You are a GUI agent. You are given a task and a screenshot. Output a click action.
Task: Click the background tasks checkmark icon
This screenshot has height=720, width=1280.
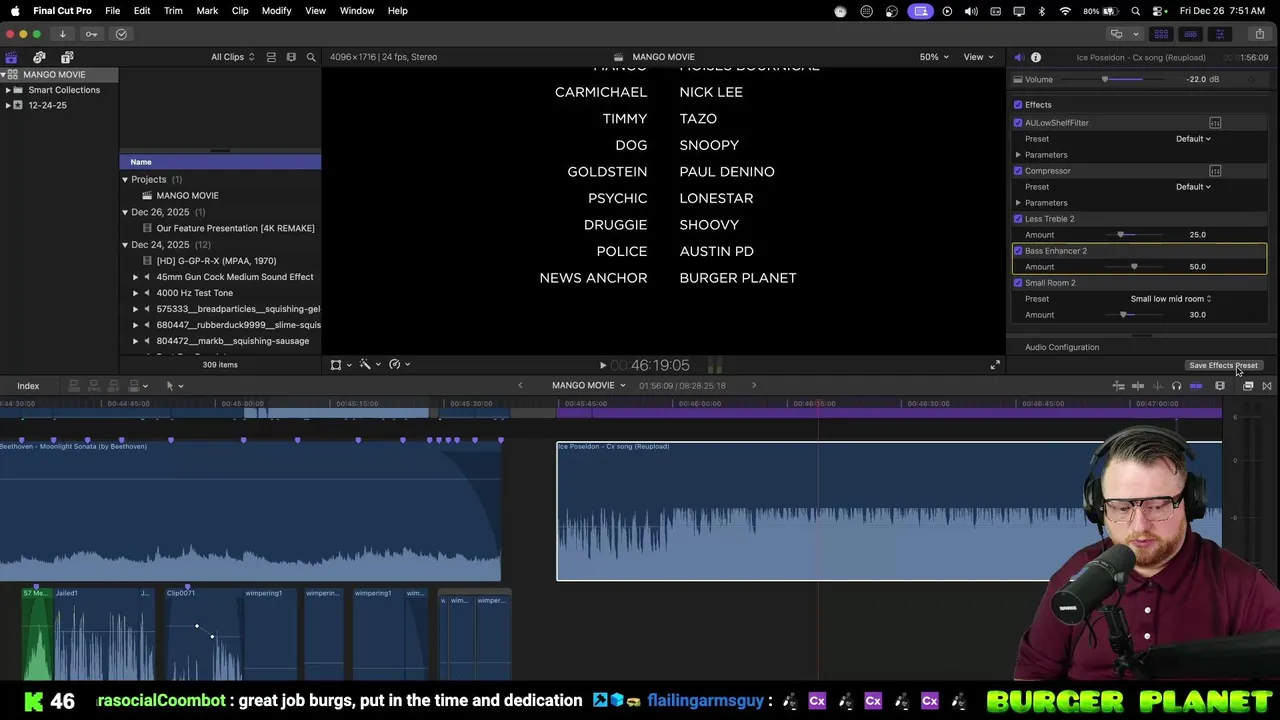tap(121, 34)
